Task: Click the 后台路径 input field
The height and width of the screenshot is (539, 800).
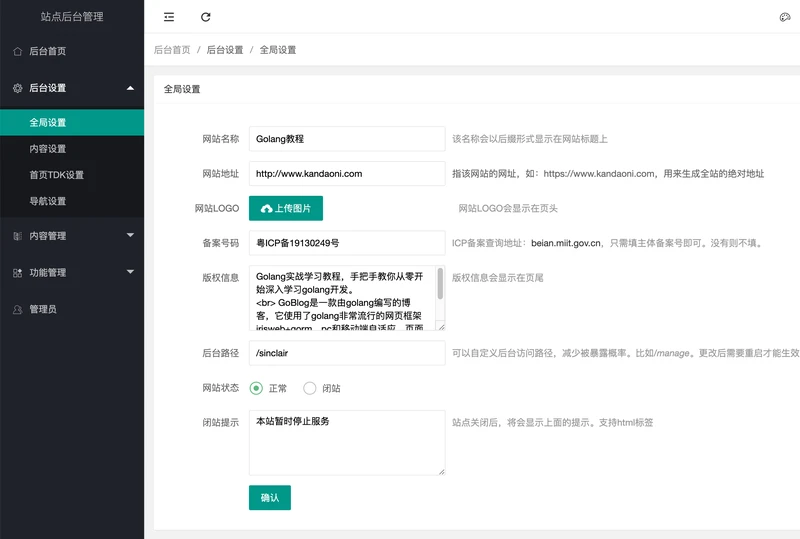Action: 346,353
